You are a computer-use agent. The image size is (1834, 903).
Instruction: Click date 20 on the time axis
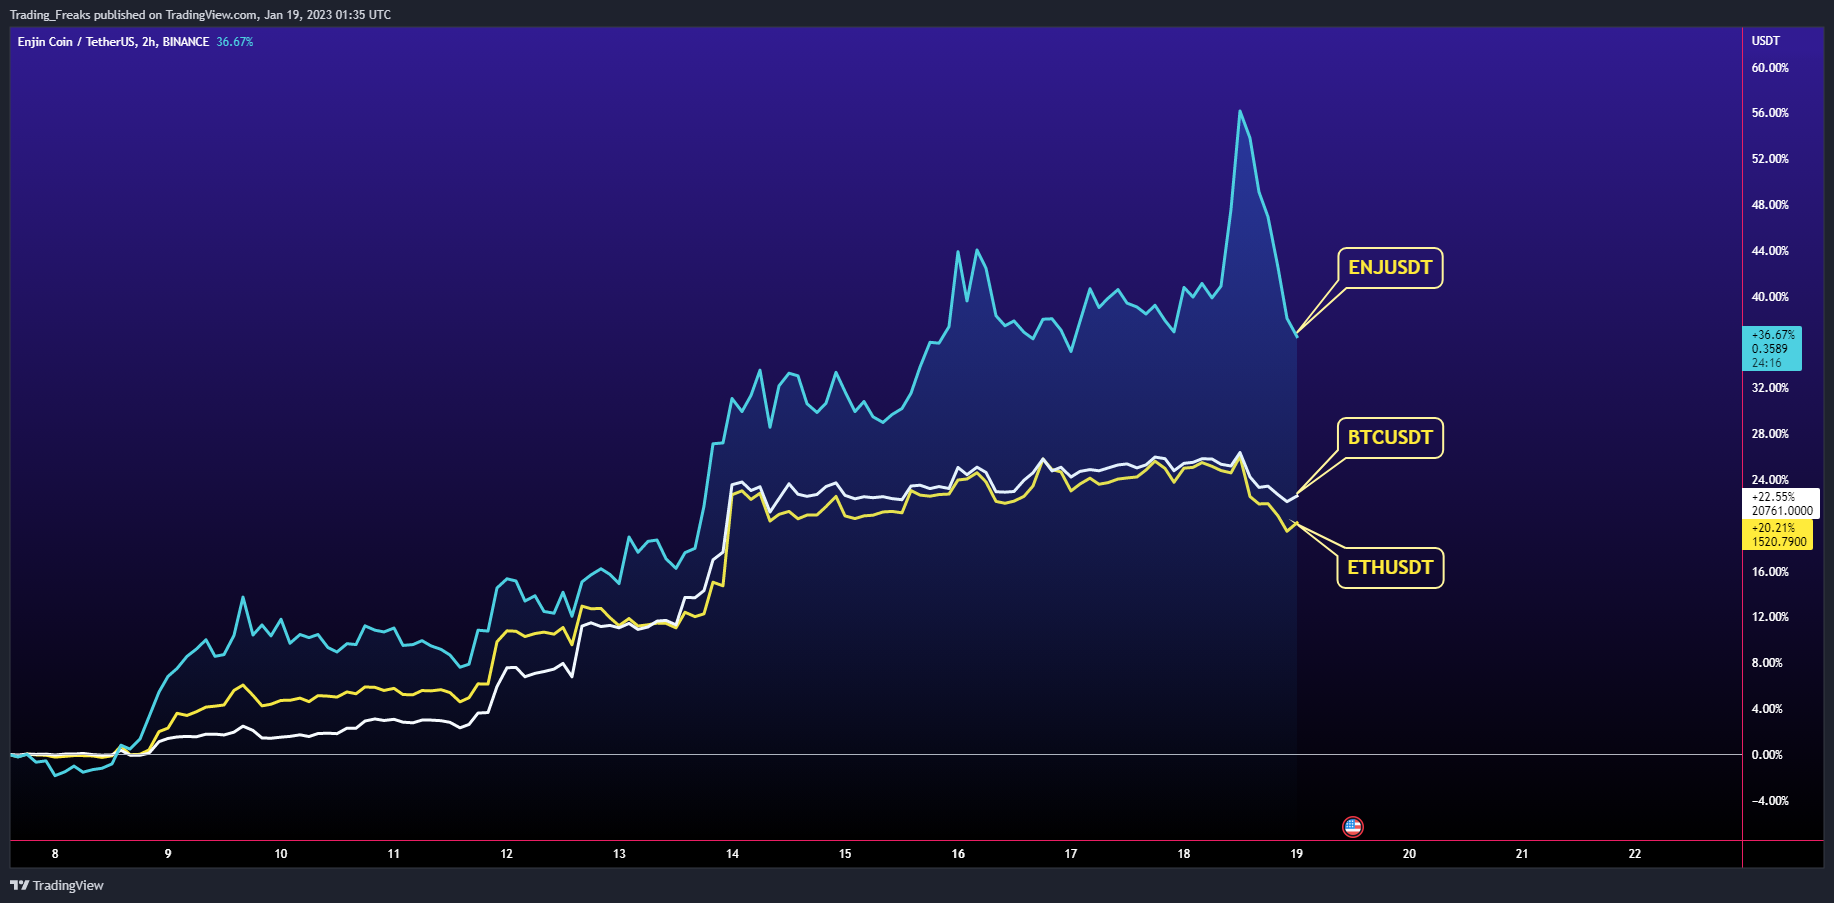(1410, 854)
